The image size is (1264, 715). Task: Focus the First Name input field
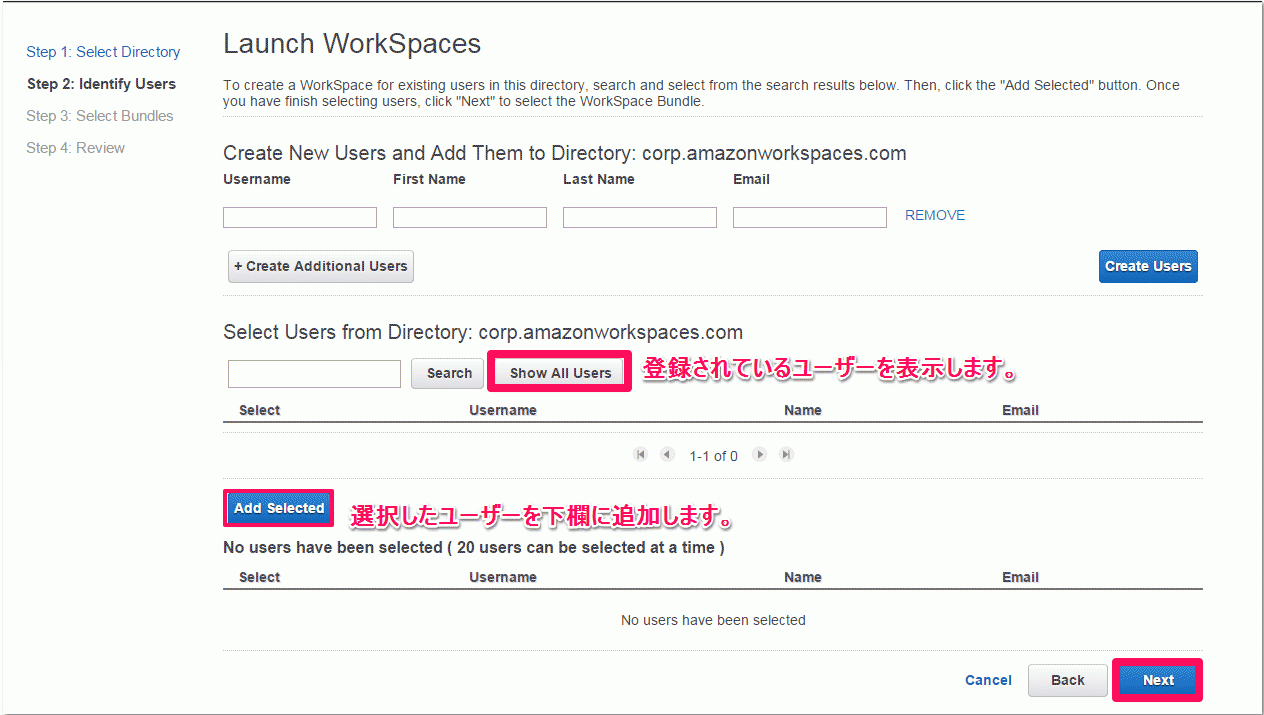[470, 217]
